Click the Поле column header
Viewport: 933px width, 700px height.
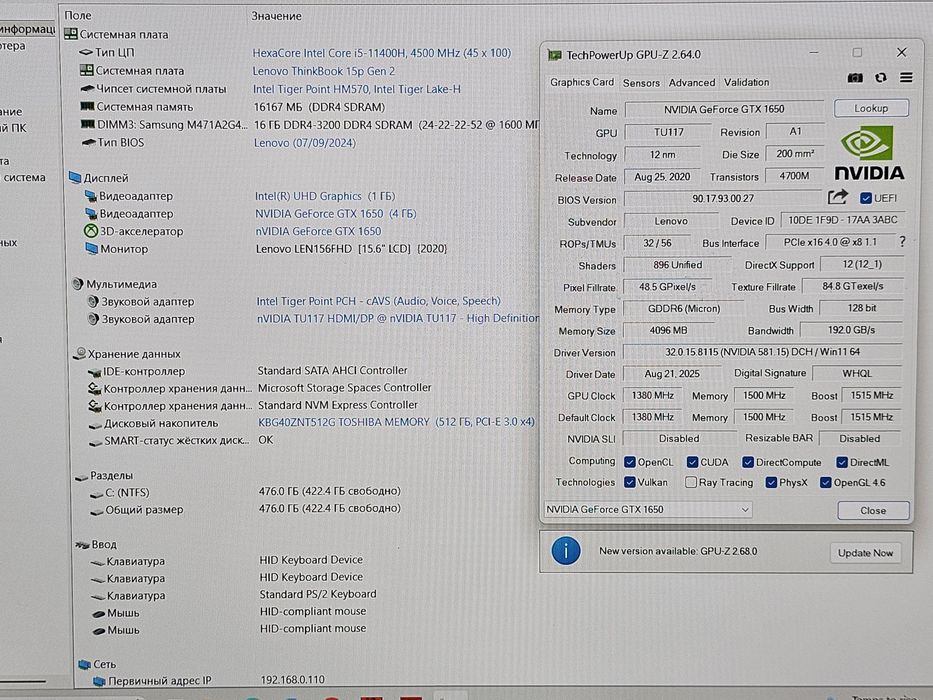78,15
